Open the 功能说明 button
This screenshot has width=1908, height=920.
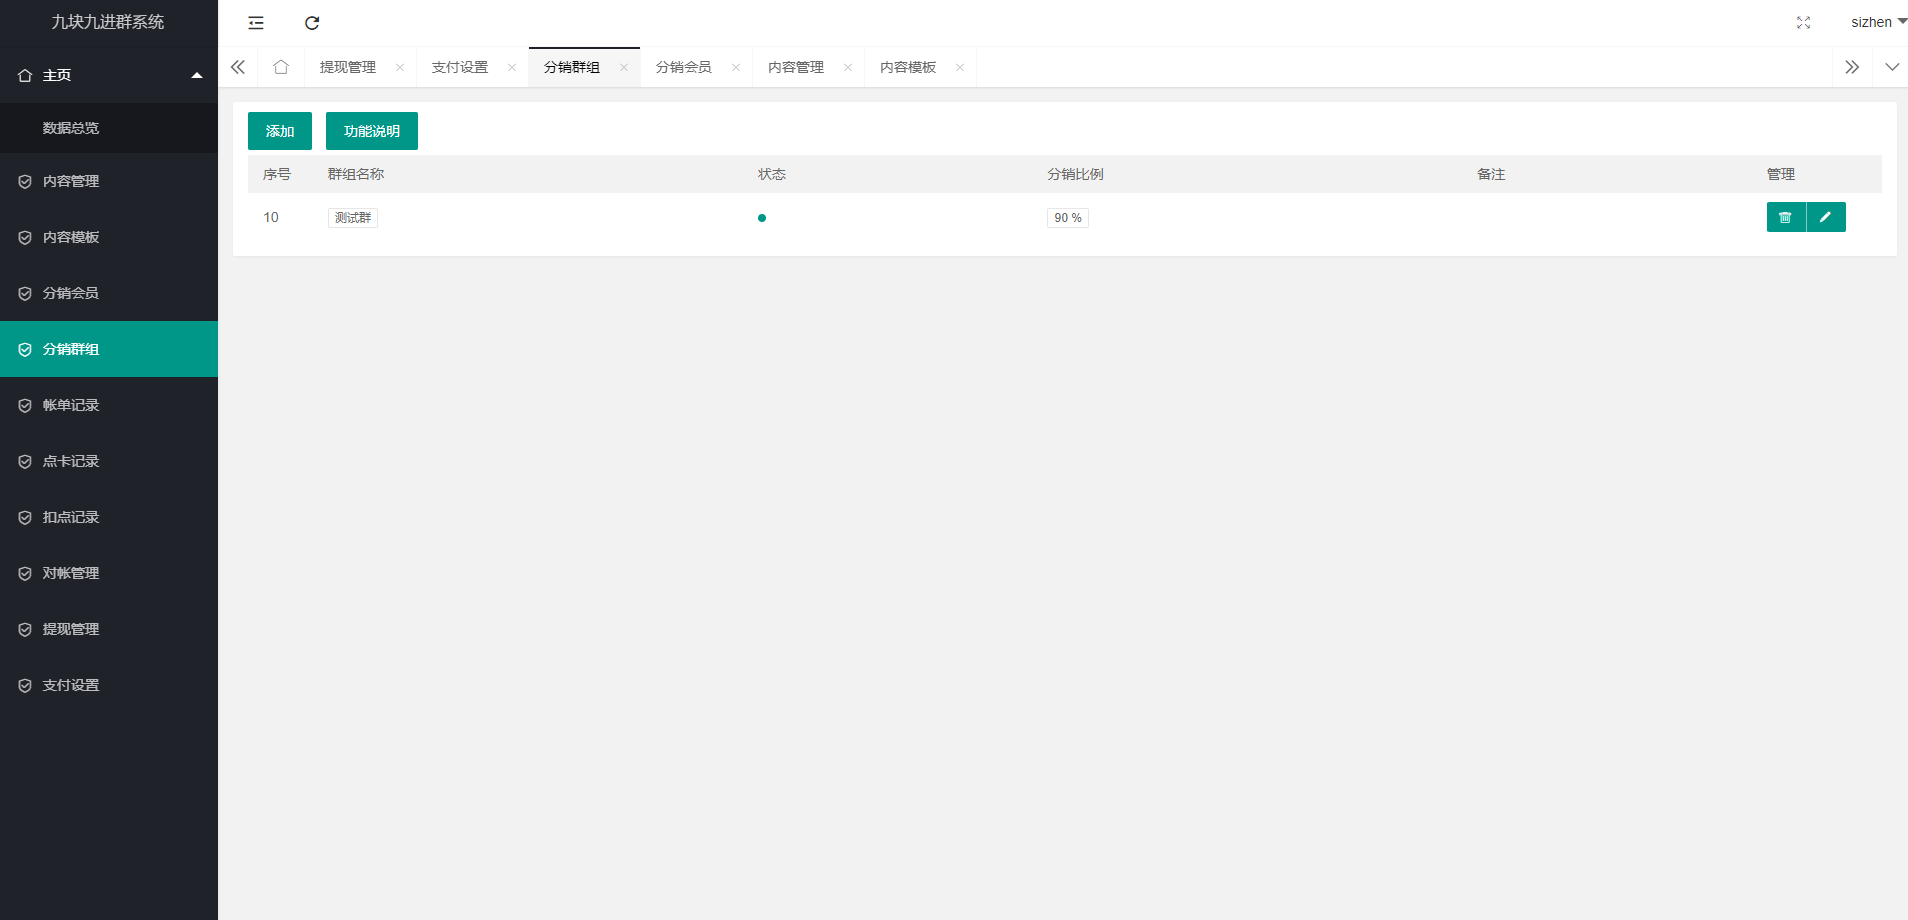click(x=372, y=131)
